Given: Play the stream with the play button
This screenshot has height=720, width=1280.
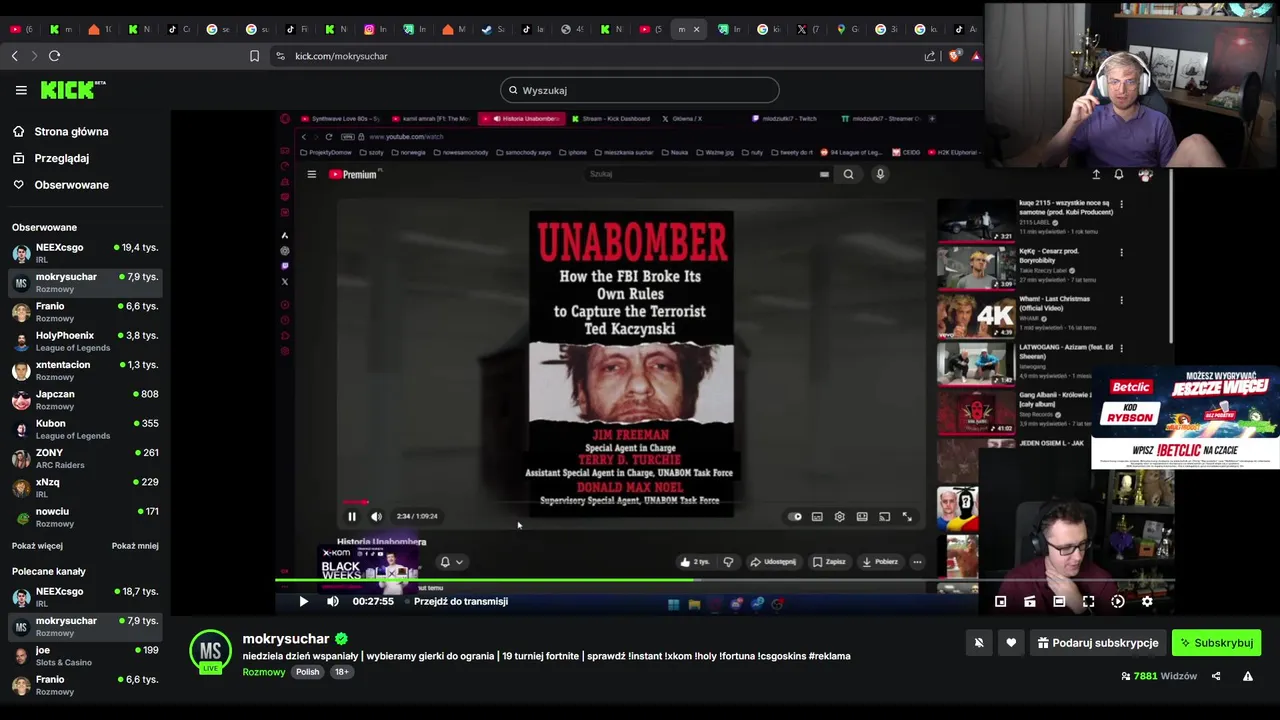Looking at the screenshot, I should (303, 601).
